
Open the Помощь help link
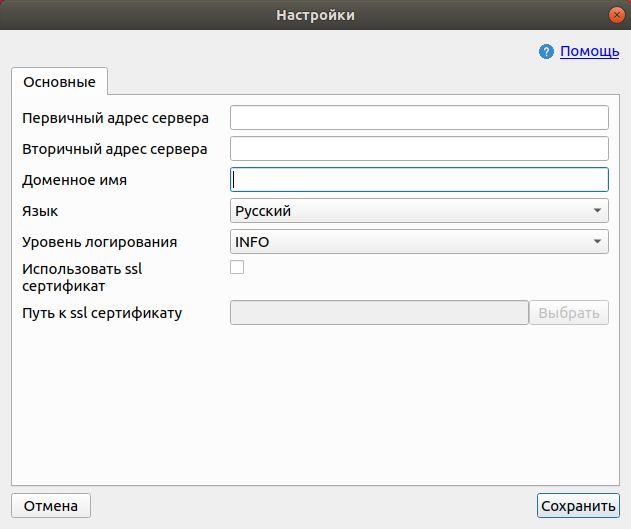coord(590,51)
